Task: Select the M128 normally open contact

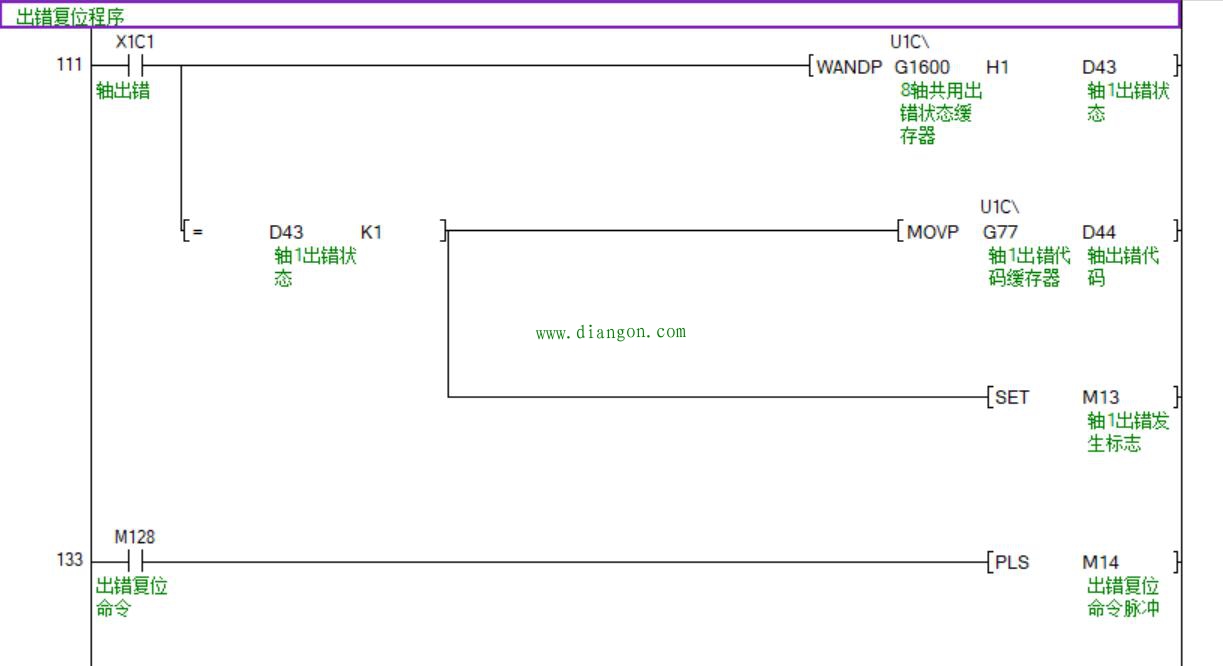Action: (135, 561)
